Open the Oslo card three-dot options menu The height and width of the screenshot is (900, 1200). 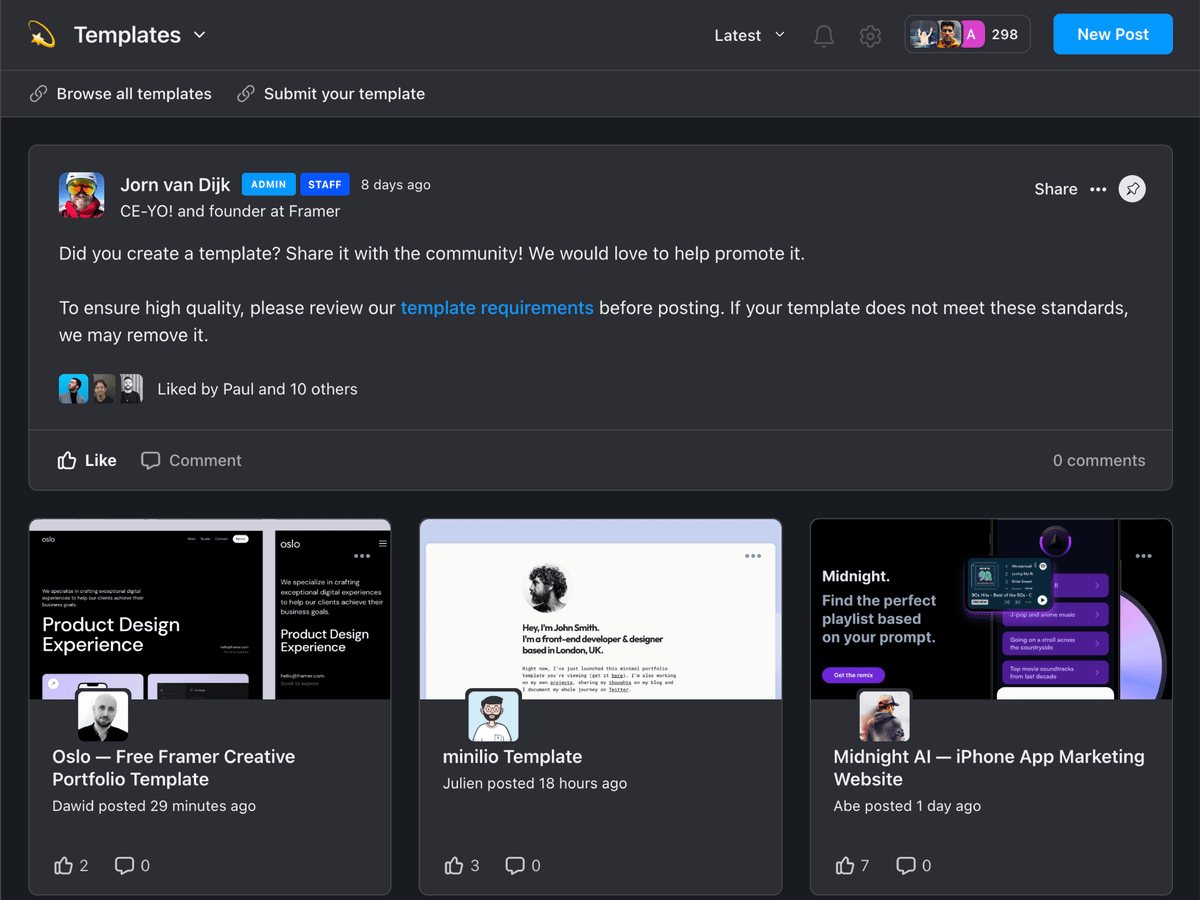362,557
